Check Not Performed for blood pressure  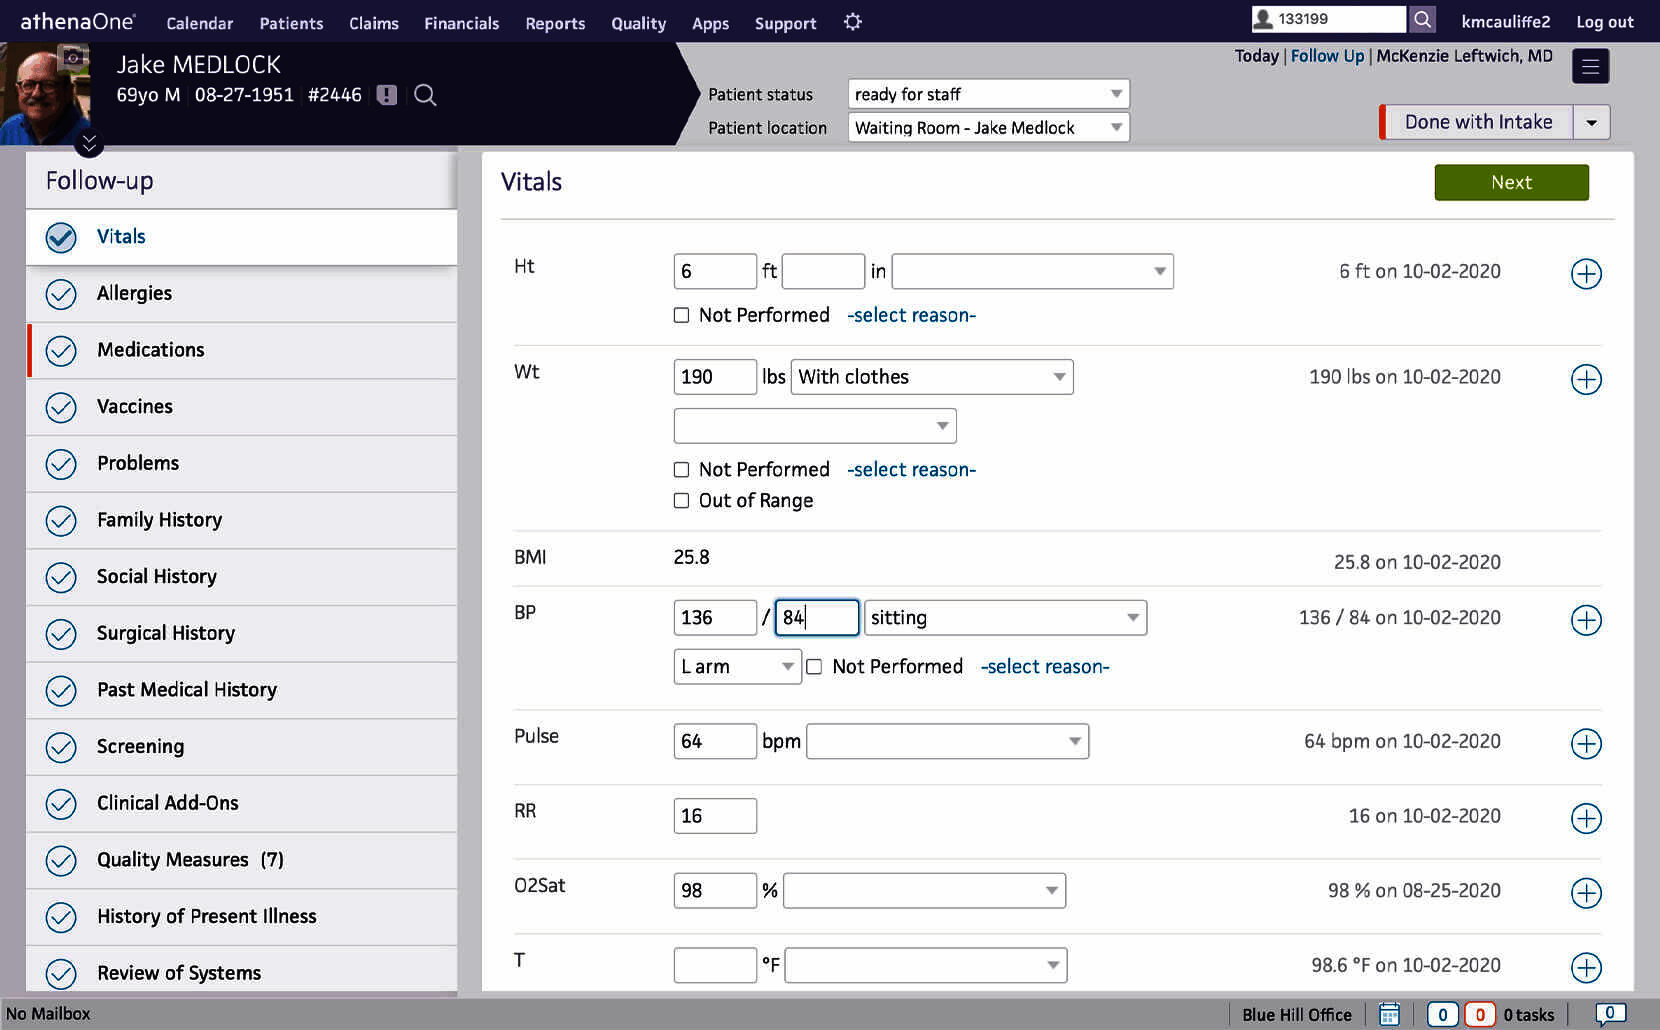[815, 666]
